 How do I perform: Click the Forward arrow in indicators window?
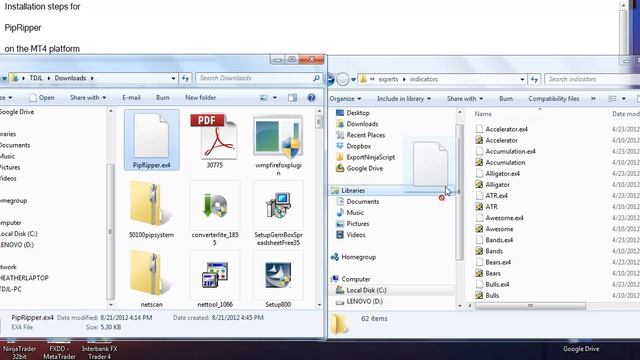click(x=343, y=79)
